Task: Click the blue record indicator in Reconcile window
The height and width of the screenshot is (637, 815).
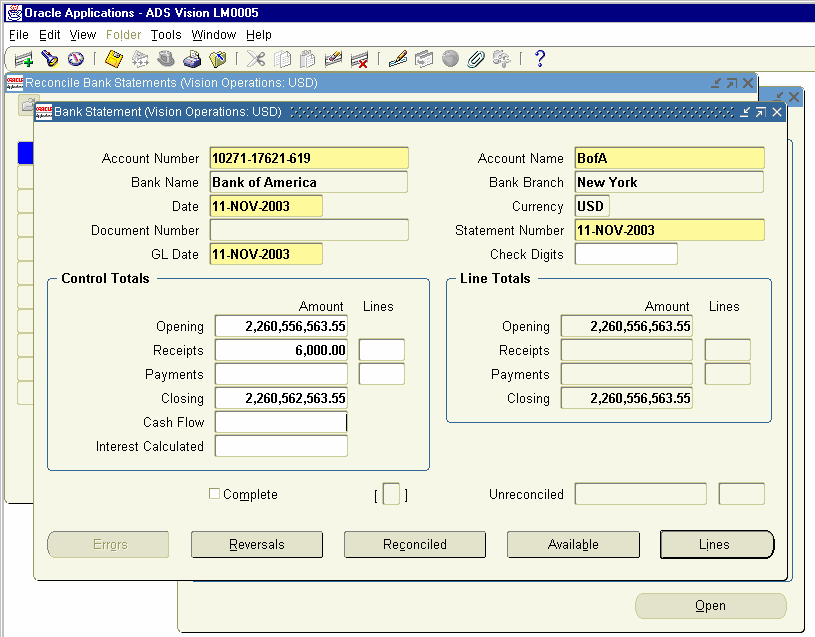Action: [25, 153]
